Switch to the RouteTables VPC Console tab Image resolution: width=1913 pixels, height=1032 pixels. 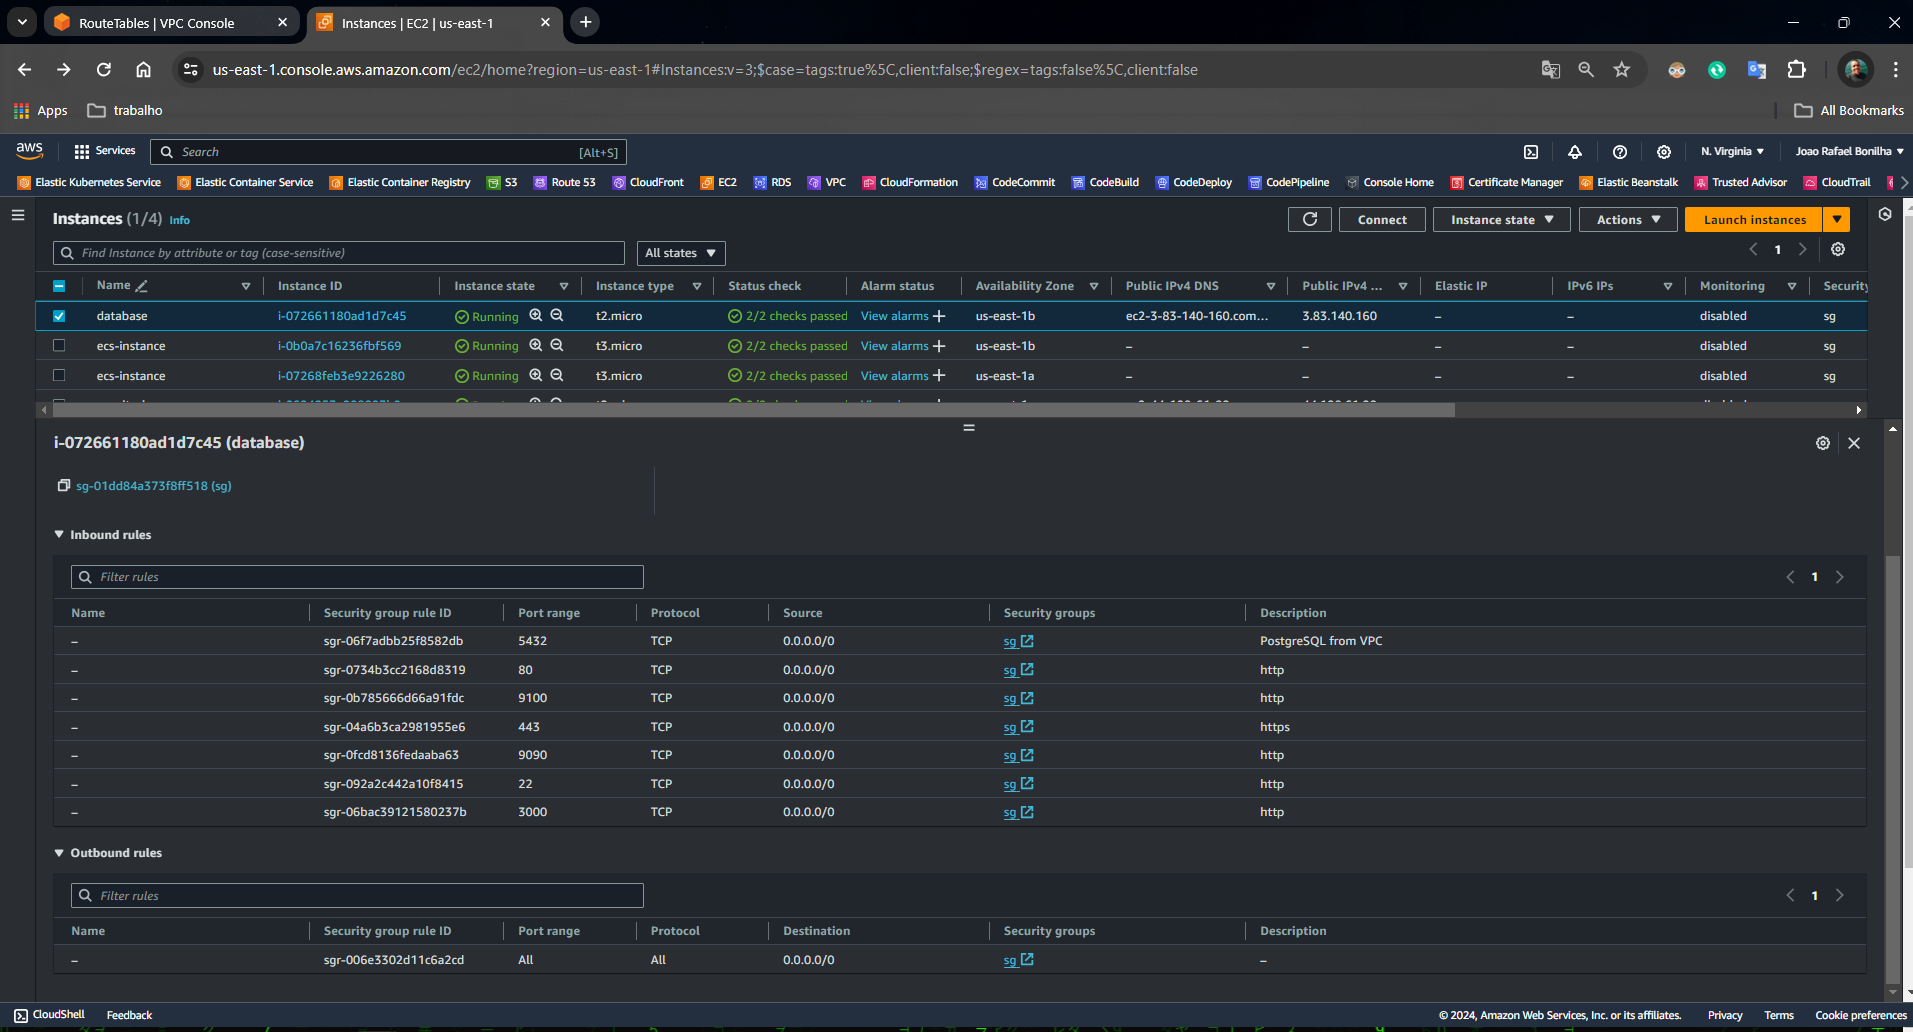(172, 23)
